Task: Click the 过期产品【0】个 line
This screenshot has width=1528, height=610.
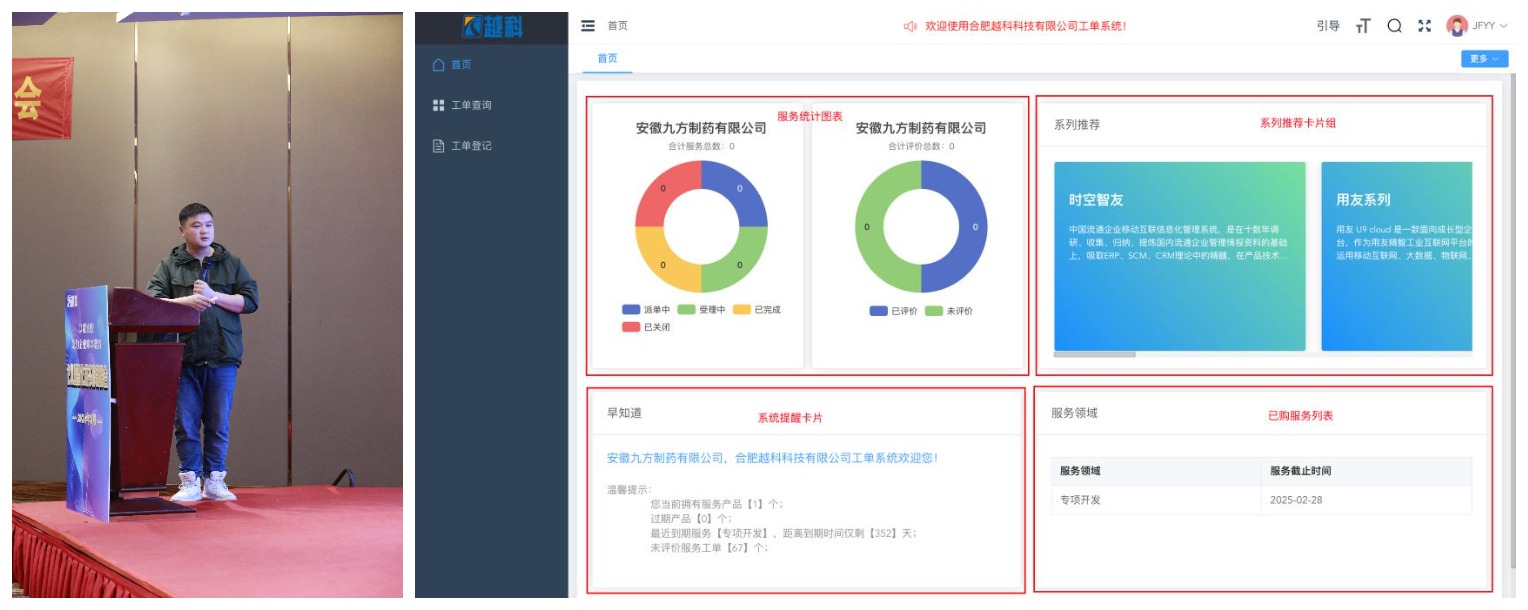Action: 690,518
